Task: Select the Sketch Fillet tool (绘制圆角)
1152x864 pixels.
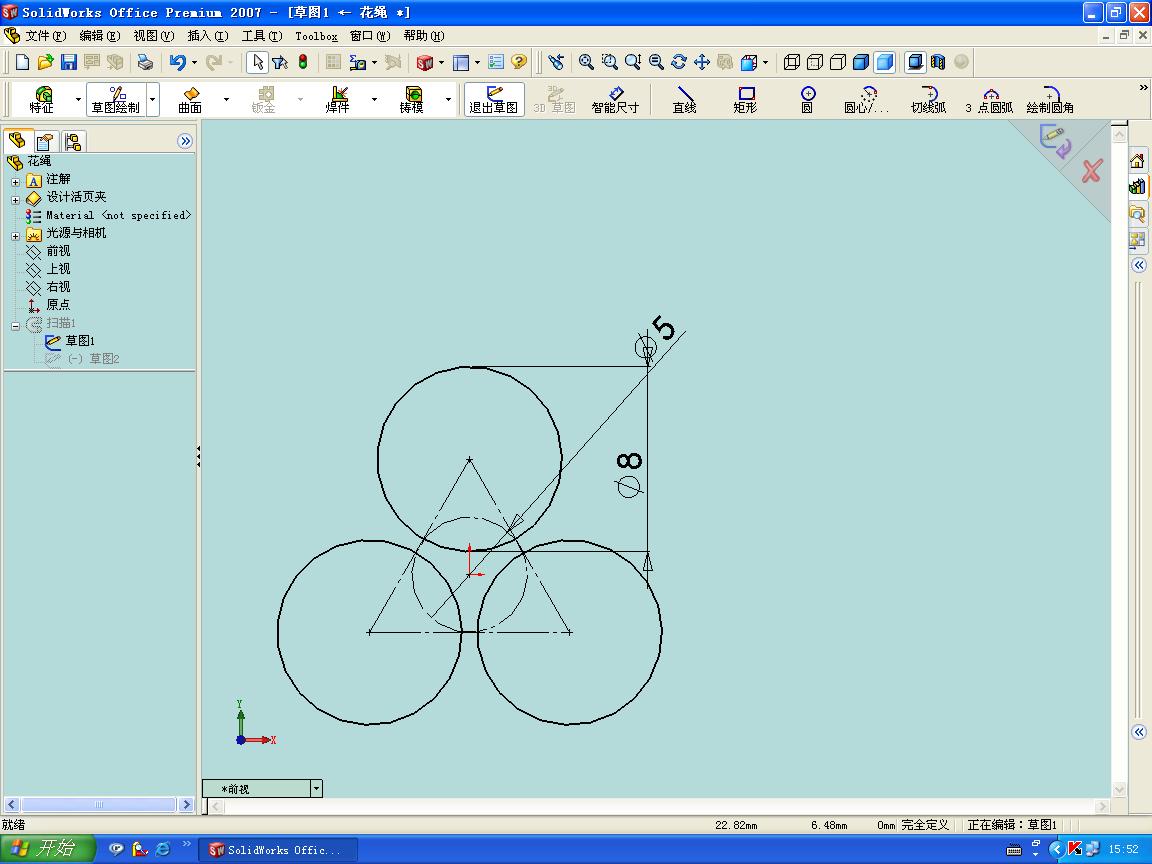Action: tap(1050, 99)
